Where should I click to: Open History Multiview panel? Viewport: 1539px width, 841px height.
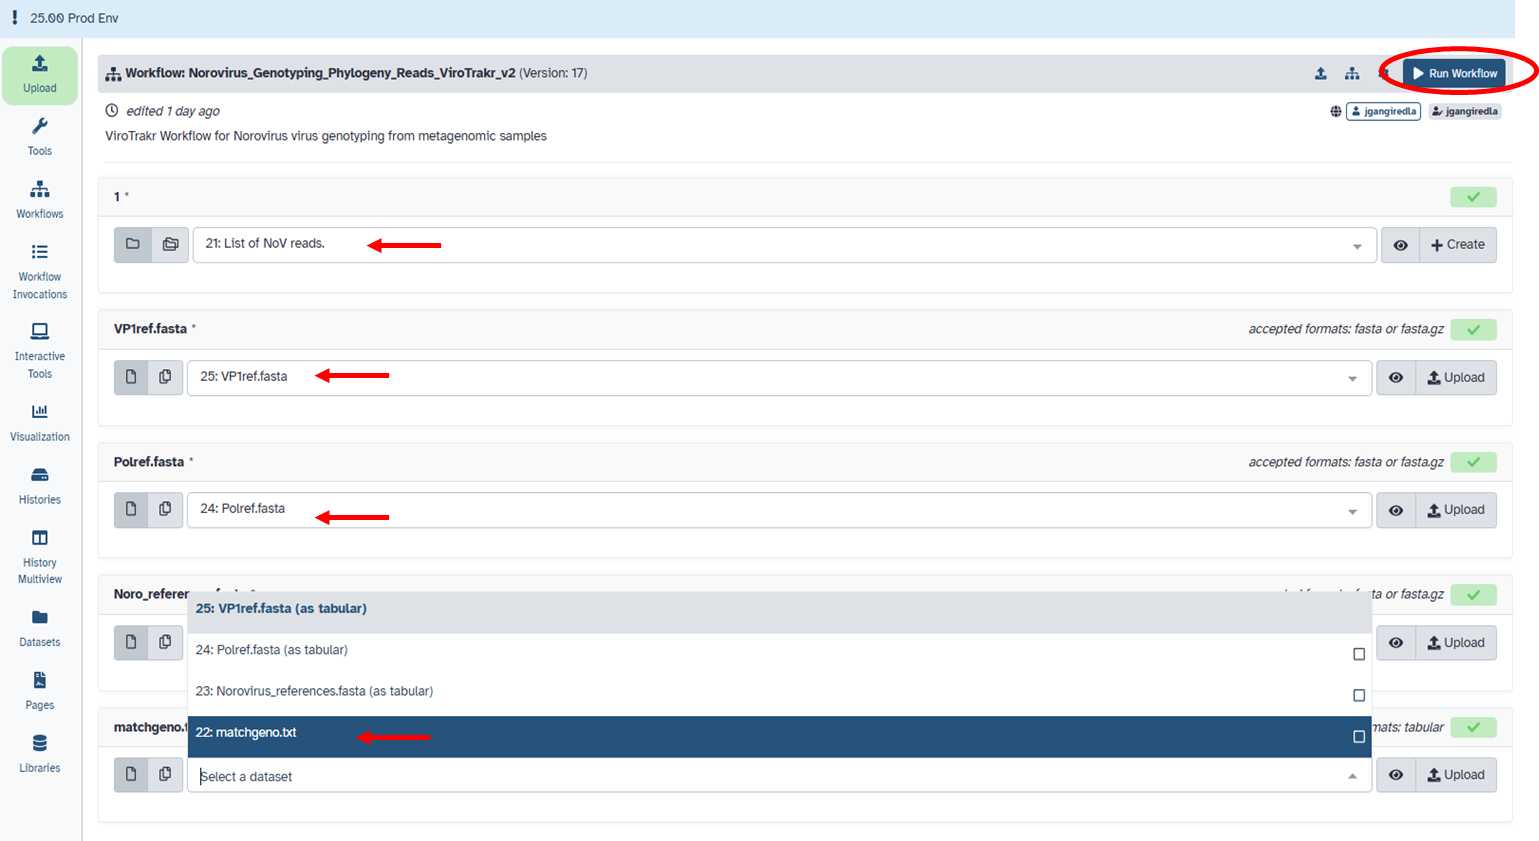[40, 557]
